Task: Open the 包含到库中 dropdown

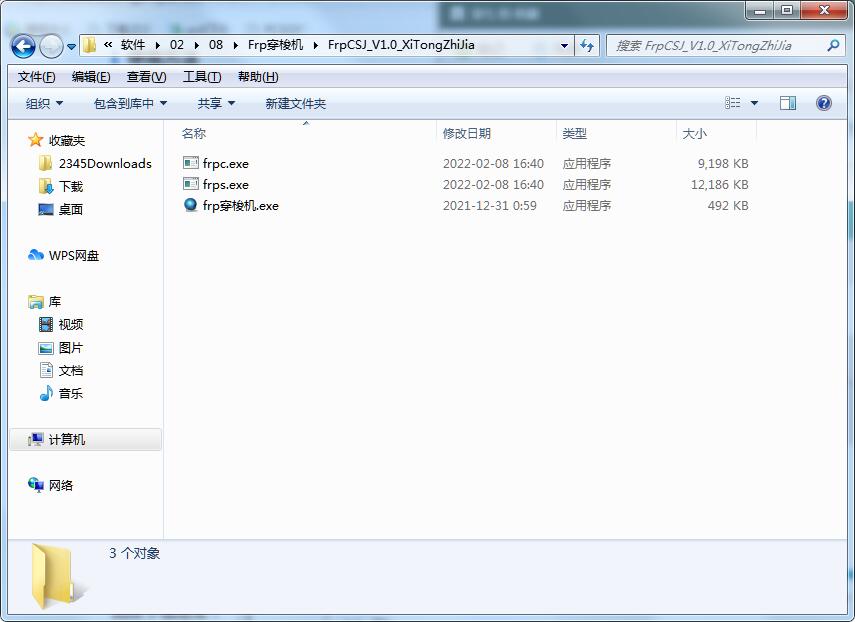Action: [x=130, y=104]
